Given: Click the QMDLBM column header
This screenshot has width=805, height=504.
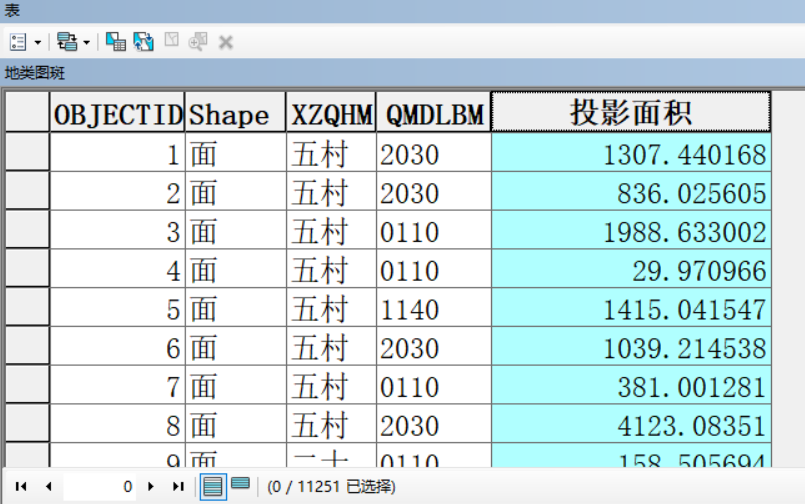Looking at the screenshot, I should pyautogui.click(x=432, y=115).
